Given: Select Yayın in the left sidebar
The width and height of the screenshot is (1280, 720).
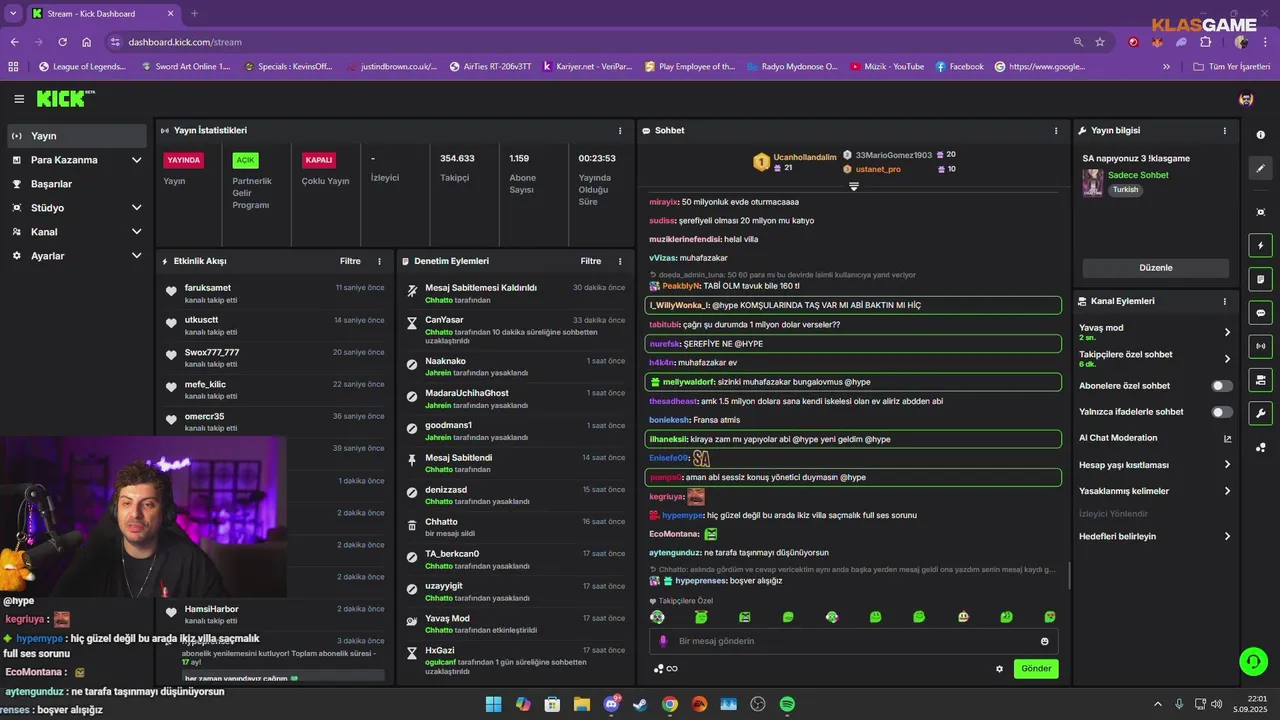Looking at the screenshot, I should coord(78,136).
